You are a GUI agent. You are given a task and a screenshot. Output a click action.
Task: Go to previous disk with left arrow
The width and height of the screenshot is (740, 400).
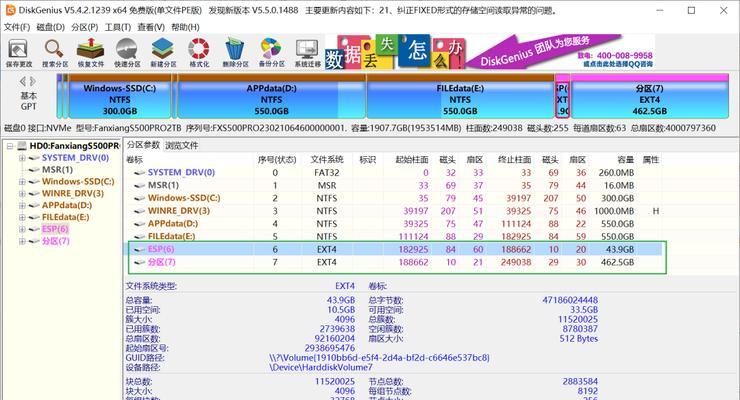coord(23,81)
